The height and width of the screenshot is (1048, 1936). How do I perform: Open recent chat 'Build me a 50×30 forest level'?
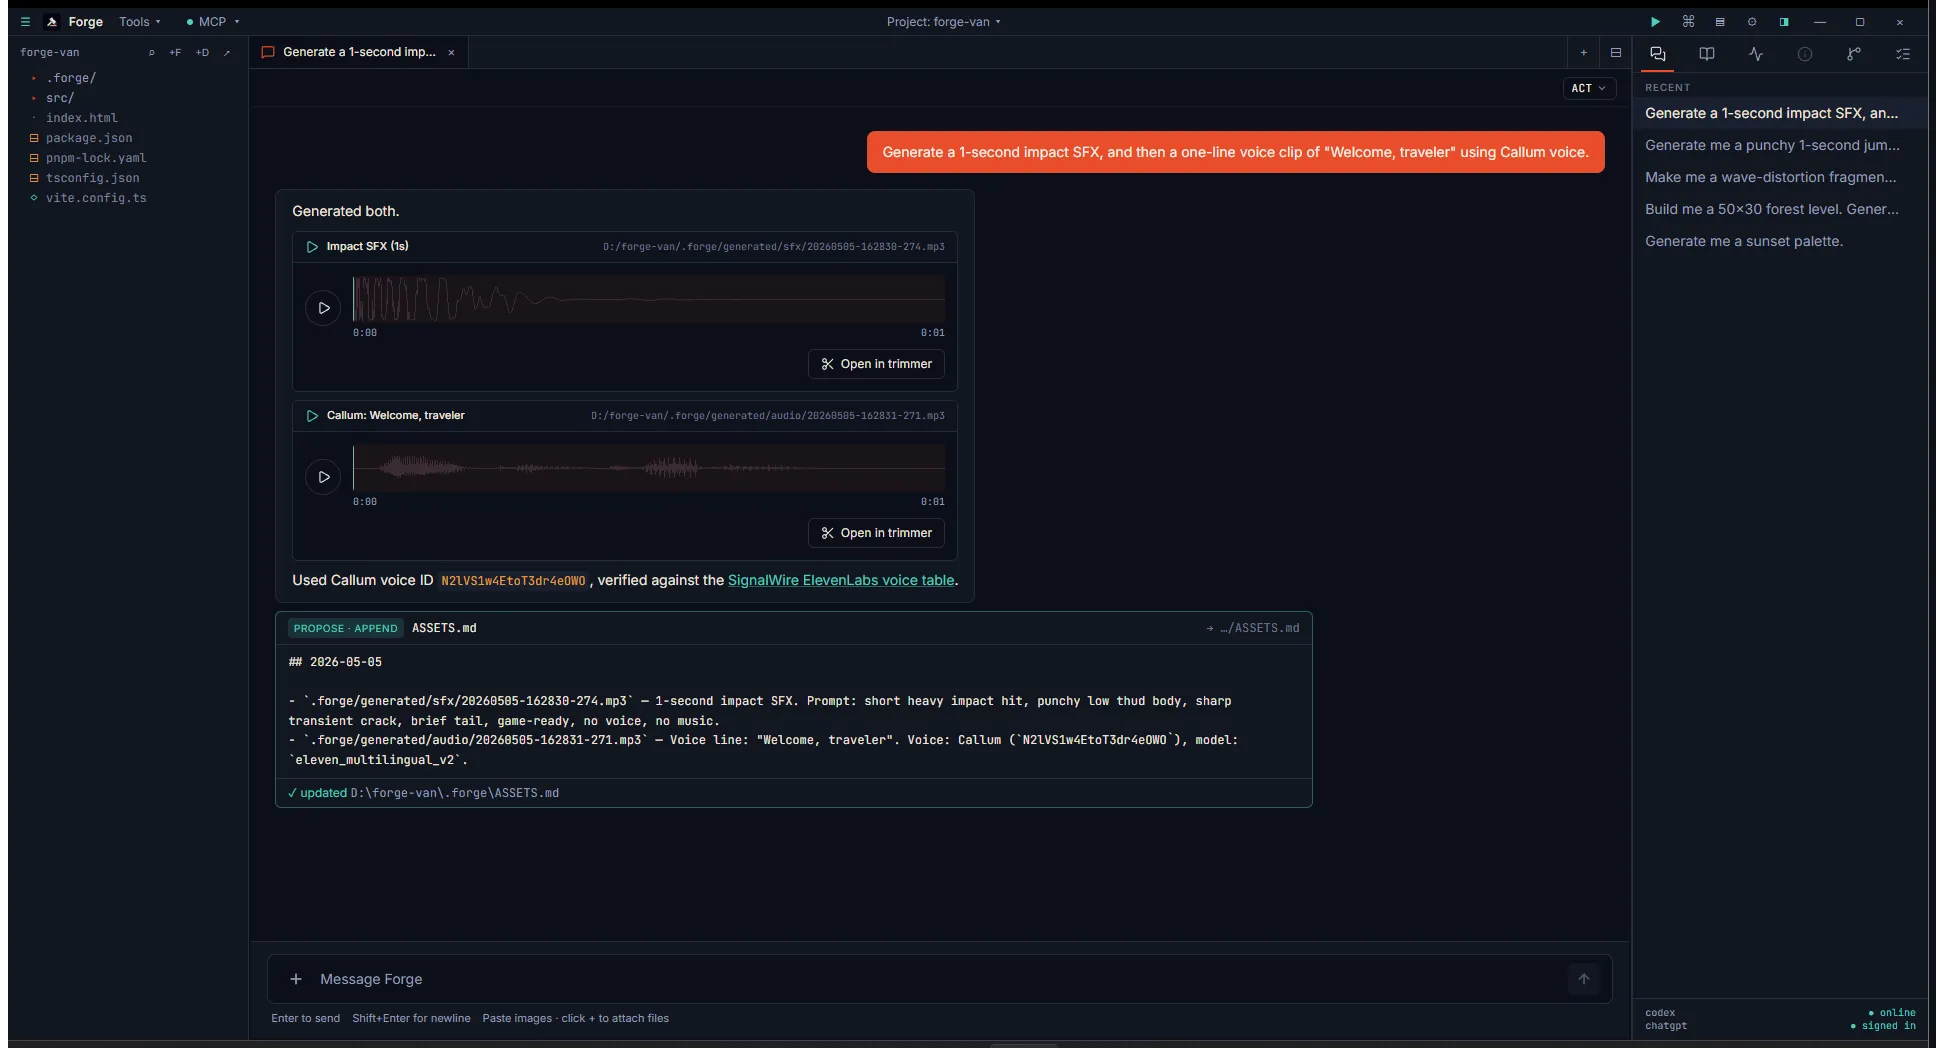[x=1780, y=209]
